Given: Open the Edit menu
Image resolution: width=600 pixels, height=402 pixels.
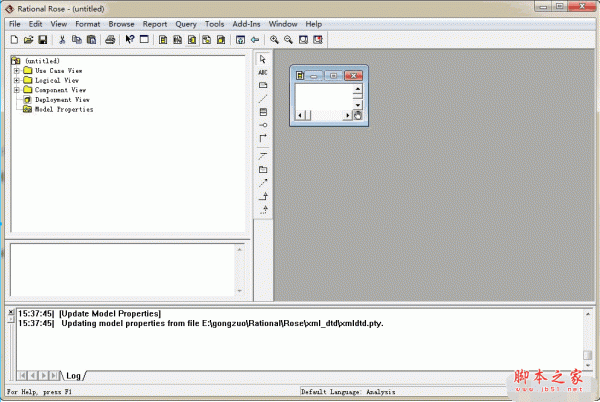Looking at the screenshot, I should pyautogui.click(x=35, y=24).
